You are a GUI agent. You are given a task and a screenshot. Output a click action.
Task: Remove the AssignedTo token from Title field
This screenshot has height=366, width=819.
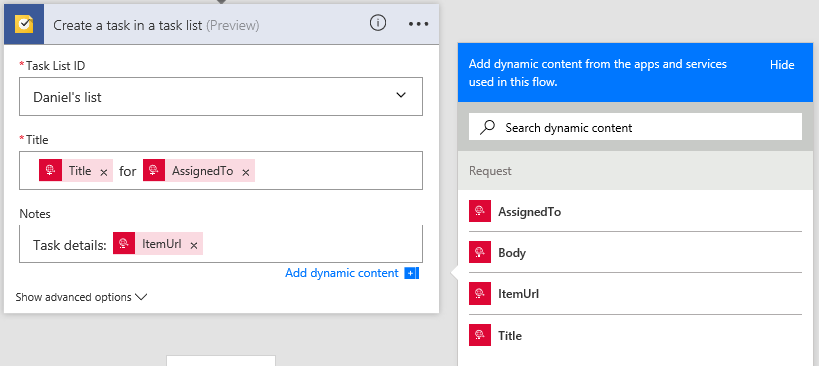click(x=245, y=172)
